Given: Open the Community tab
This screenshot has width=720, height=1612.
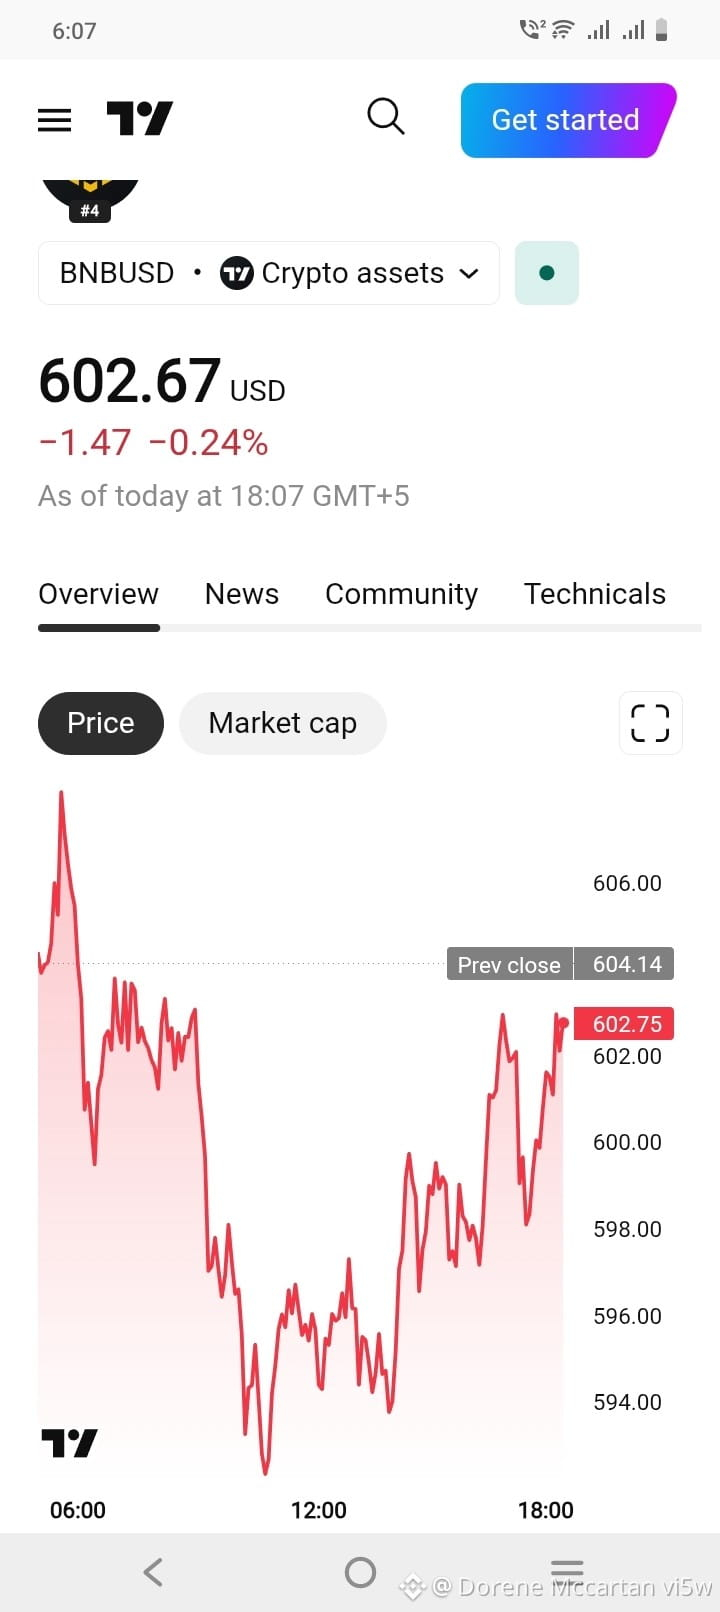Looking at the screenshot, I should (402, 594).
